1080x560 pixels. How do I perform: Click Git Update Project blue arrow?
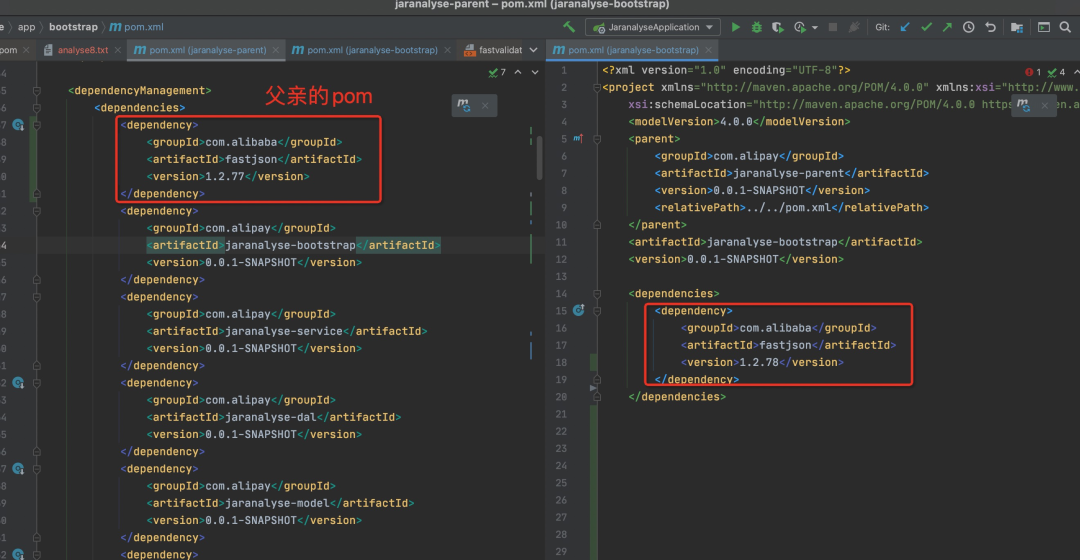coord(906,28)
